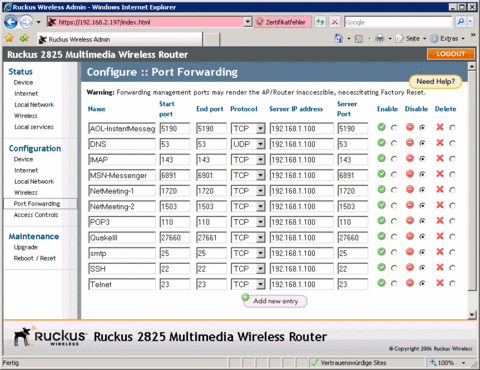Click the red Disable icon for NetMeeting-1 row
Image resolution: width=480 pixels, height=370 pixels.
tap(410, 189)
